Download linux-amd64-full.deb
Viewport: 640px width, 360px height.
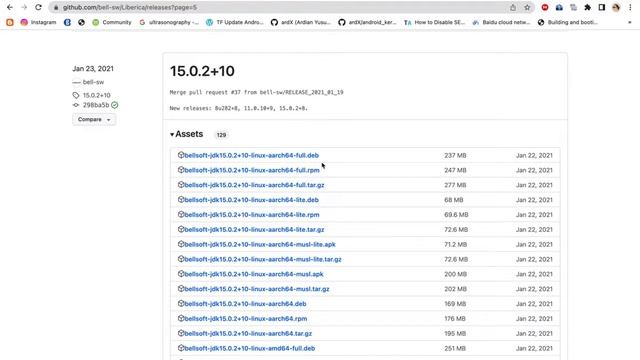pos(250,349)
